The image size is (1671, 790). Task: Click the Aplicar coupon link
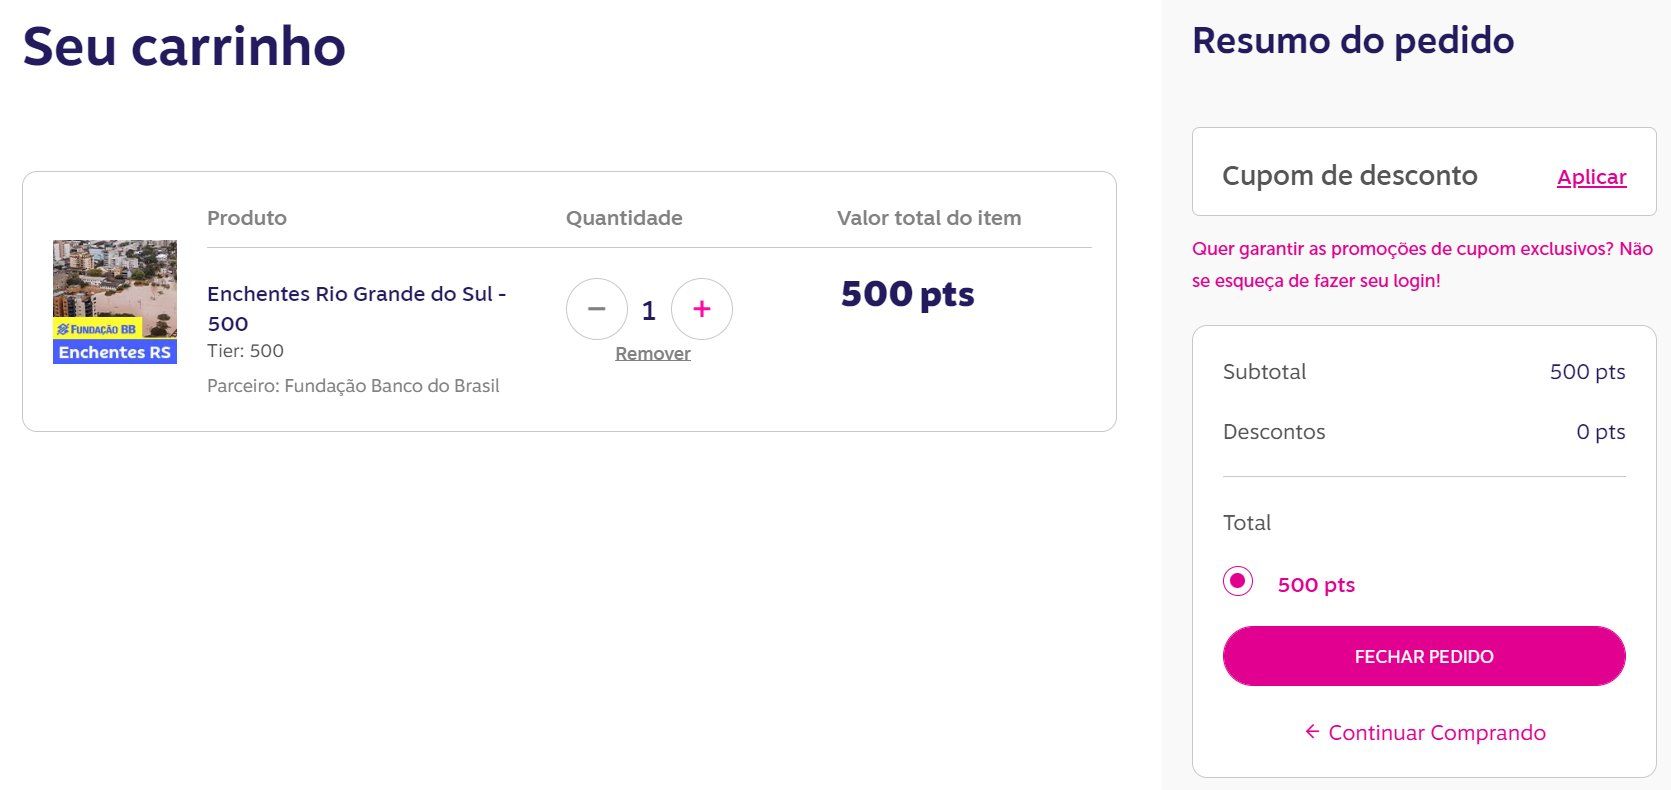(x=1591, y=177)
